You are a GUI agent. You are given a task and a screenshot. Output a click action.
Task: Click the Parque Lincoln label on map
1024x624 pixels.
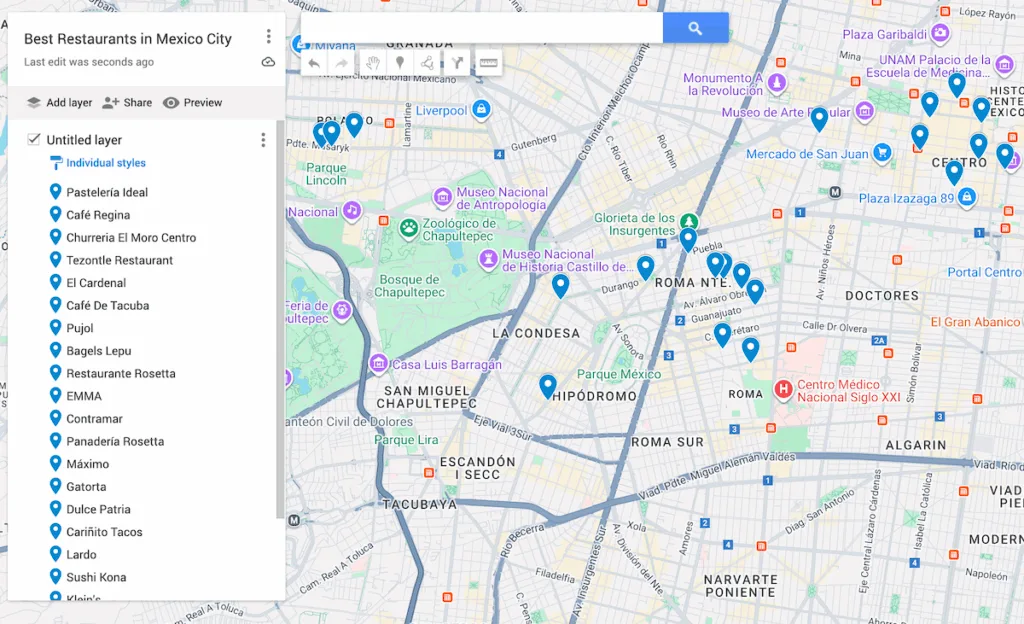point(326,174)
